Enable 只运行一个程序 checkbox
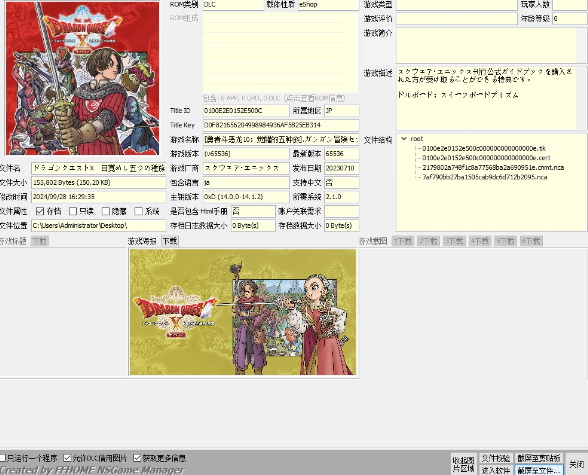588x475 pixels. 3,458
